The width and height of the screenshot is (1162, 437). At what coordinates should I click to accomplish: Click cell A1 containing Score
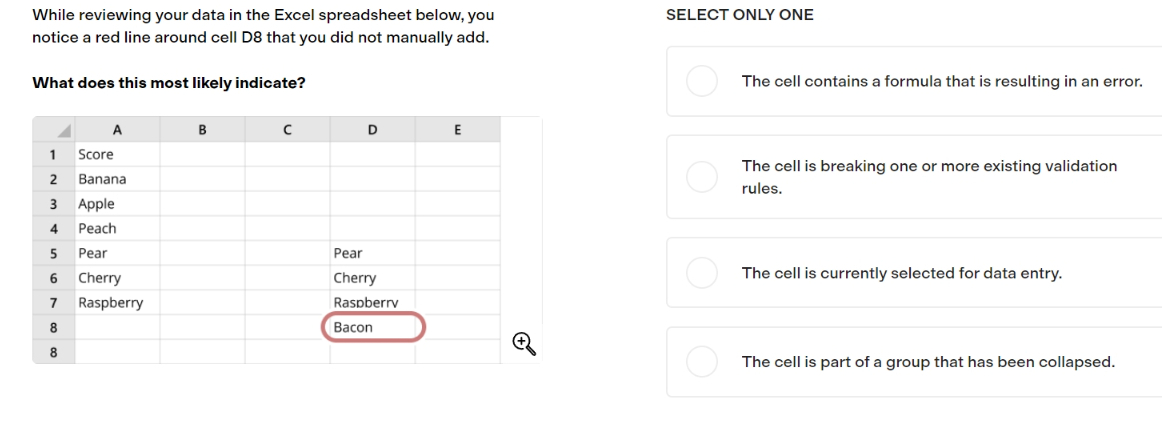(x=117, y=155)
